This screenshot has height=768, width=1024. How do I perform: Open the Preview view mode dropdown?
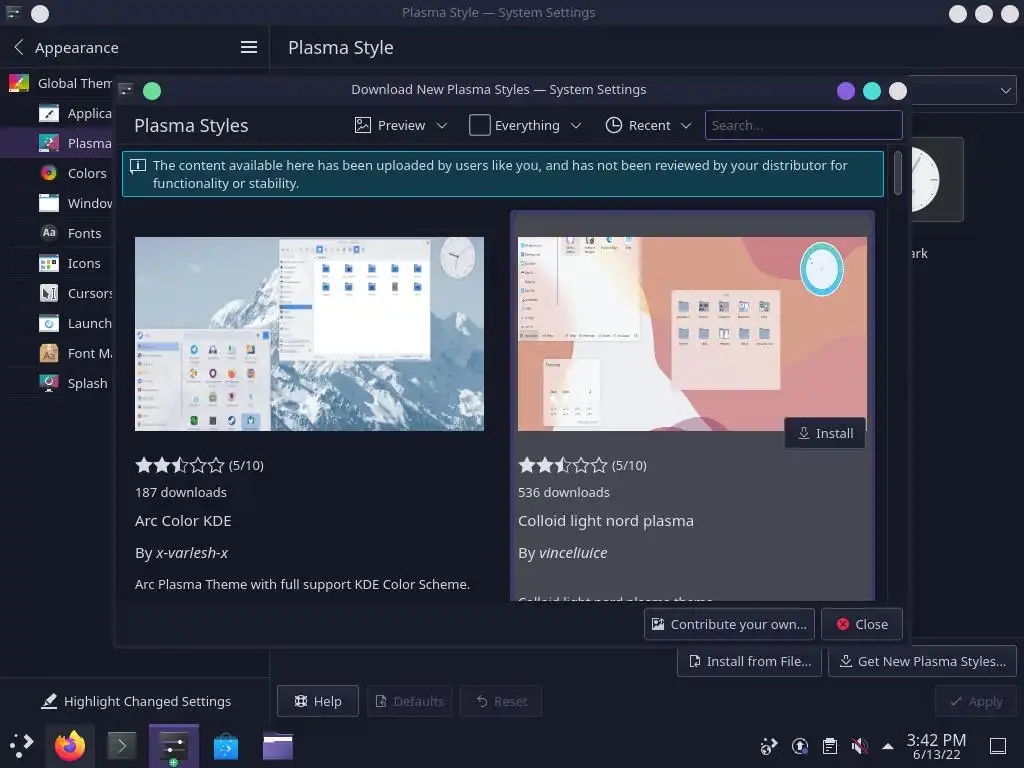pos(401,125)
